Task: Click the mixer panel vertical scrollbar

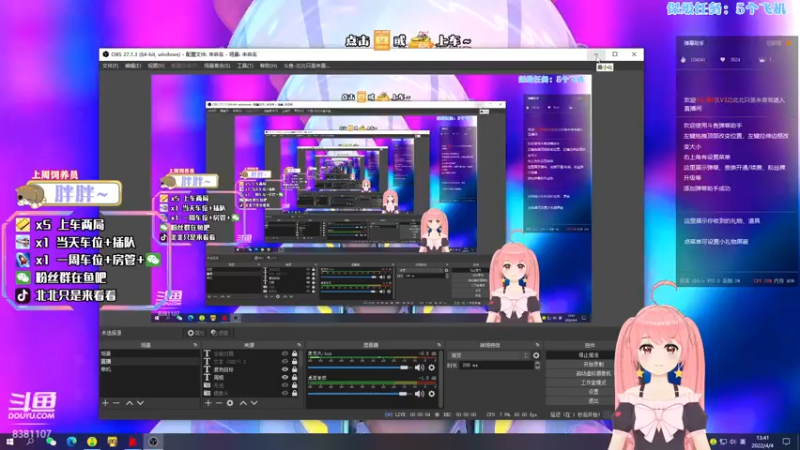Action: pyautogui.click(x=440, y=378)
